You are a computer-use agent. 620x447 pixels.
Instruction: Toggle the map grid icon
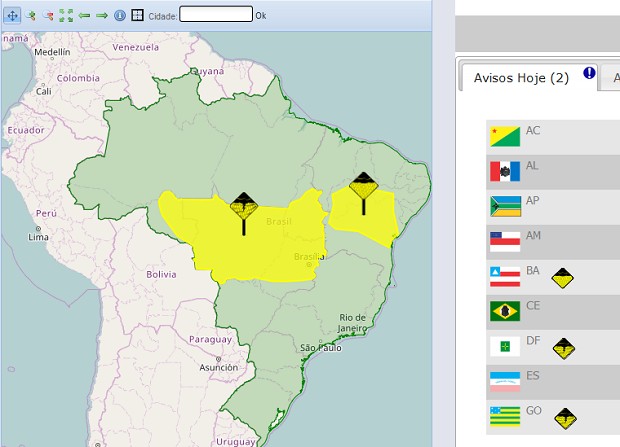coord(138,15)
